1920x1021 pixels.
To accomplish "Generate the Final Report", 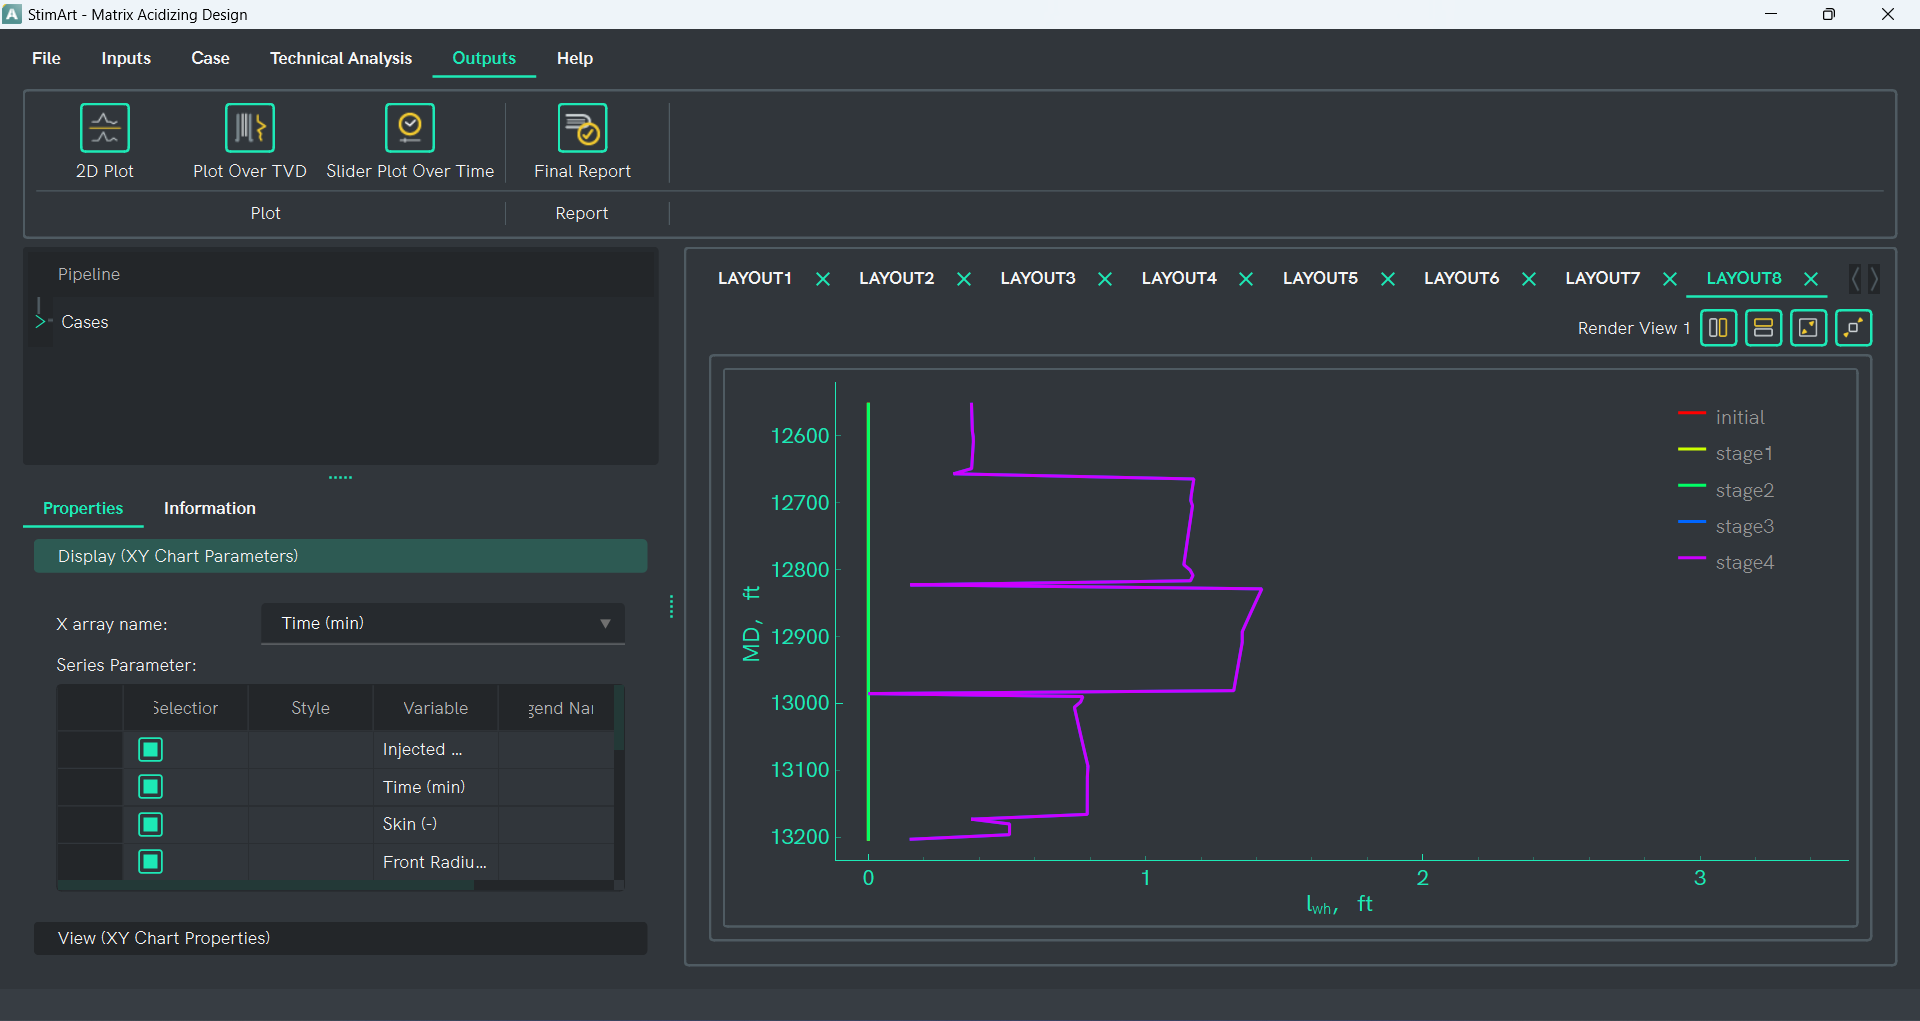I will coord(582,129).
